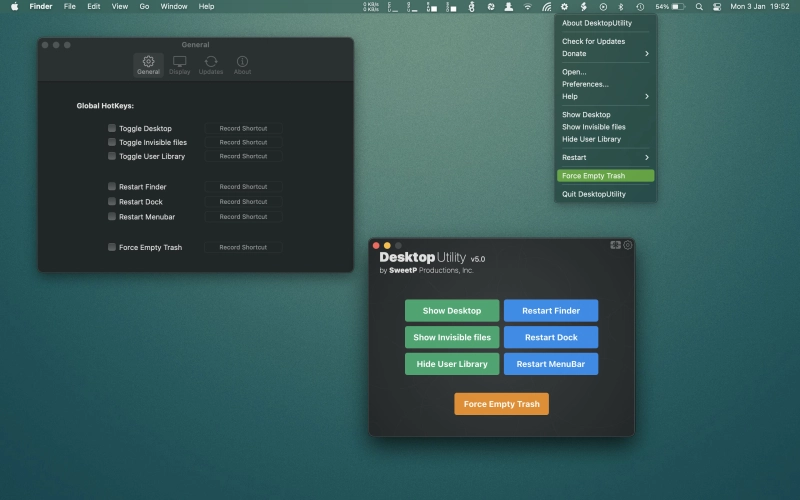Open Spotlight search in the menu bar

click(x=699, y=7)
